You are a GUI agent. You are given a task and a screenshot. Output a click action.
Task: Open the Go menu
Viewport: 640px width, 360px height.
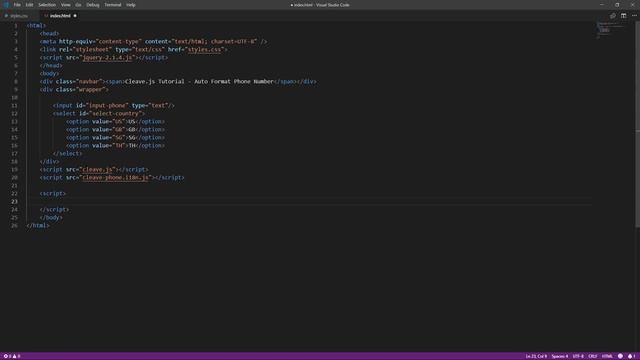[x=78, y=5]
